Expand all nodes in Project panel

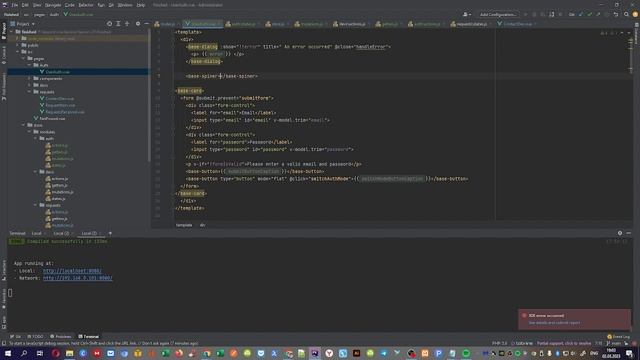click(x=118, y=24)
